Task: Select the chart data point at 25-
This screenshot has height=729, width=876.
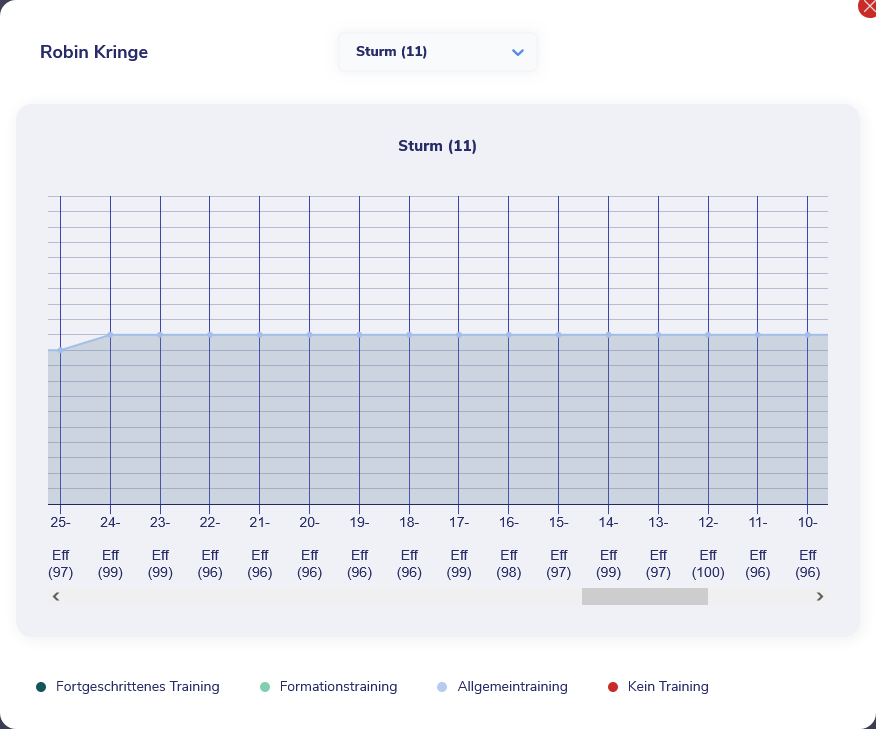Action: [x=60, y=350]
